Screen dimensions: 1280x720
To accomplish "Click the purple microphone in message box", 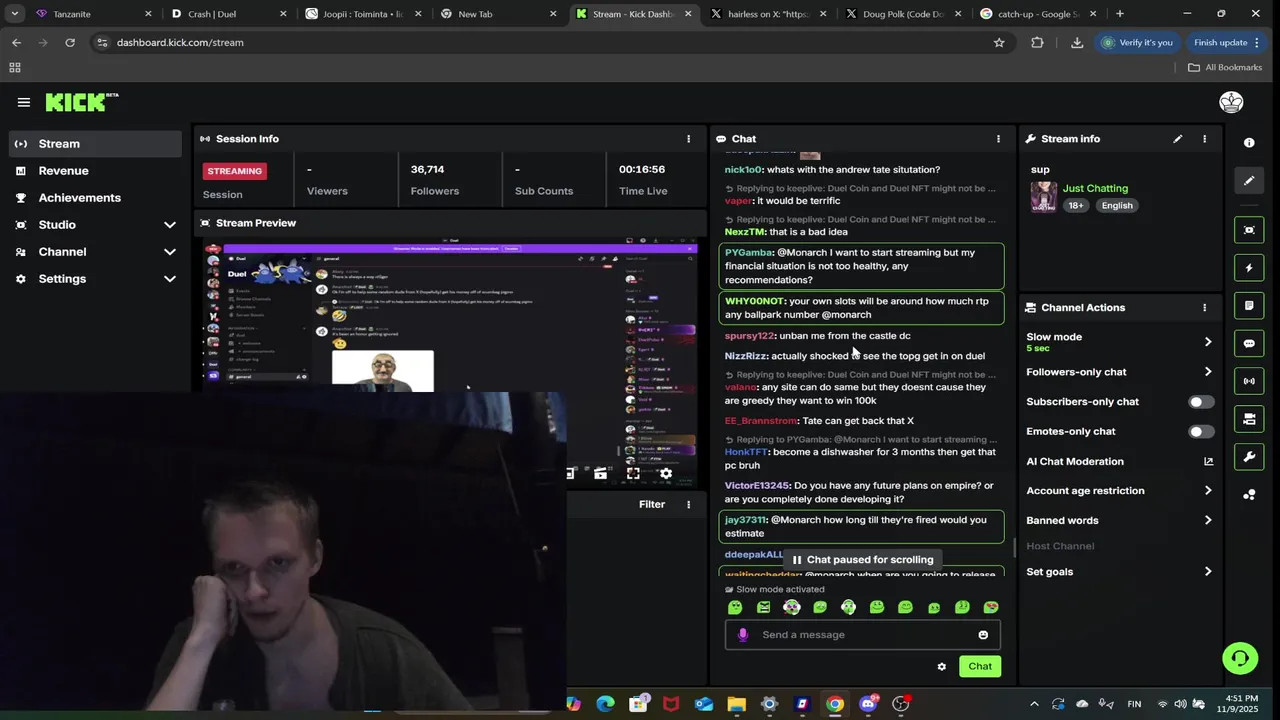I will [742, 635].
